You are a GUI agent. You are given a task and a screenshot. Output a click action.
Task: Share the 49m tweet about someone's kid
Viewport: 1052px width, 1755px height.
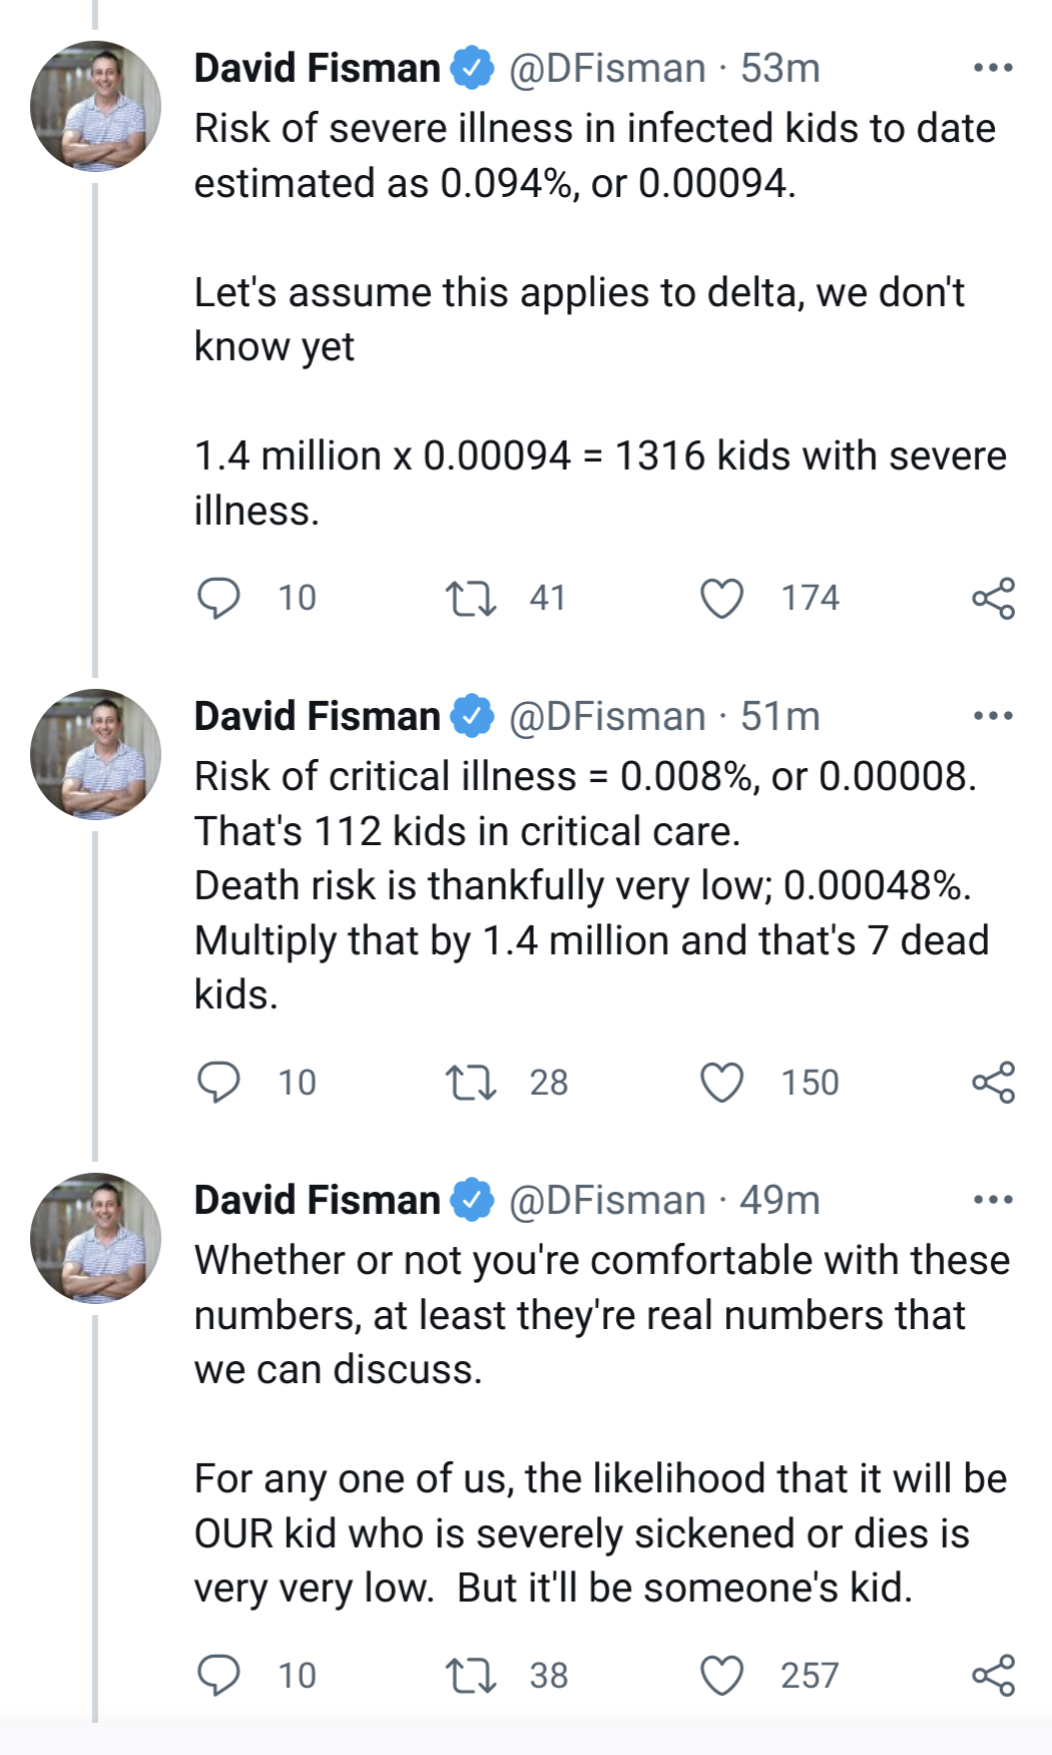coord(993,1675)
